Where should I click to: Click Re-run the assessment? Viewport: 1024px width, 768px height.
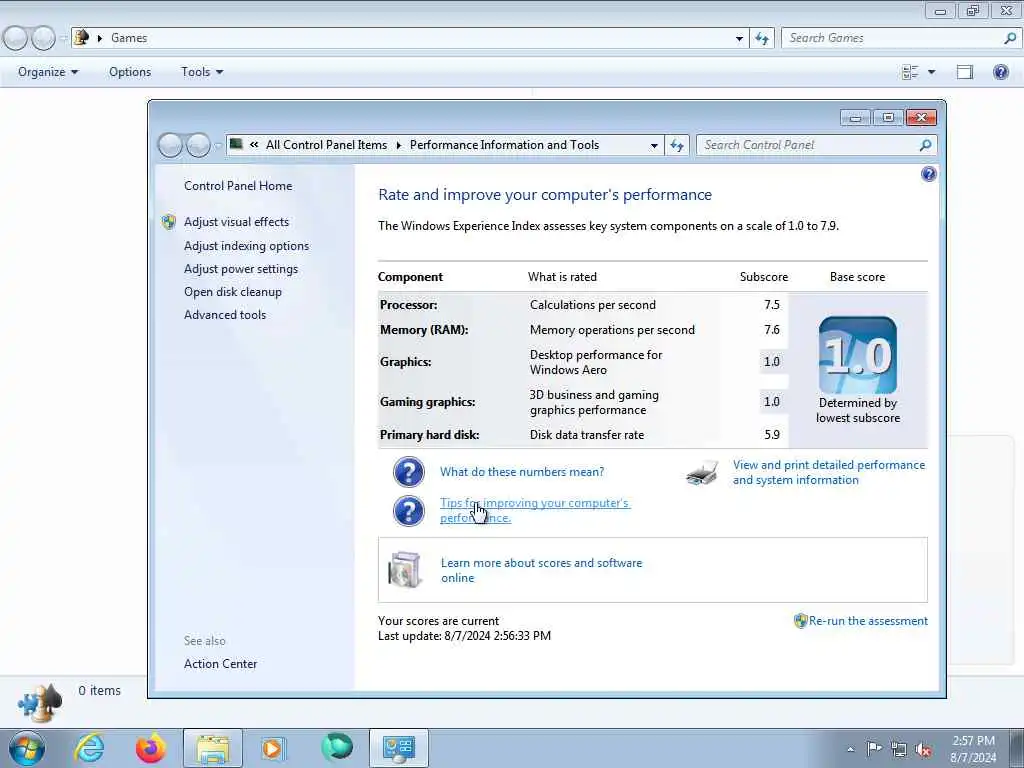click(868, 621)
